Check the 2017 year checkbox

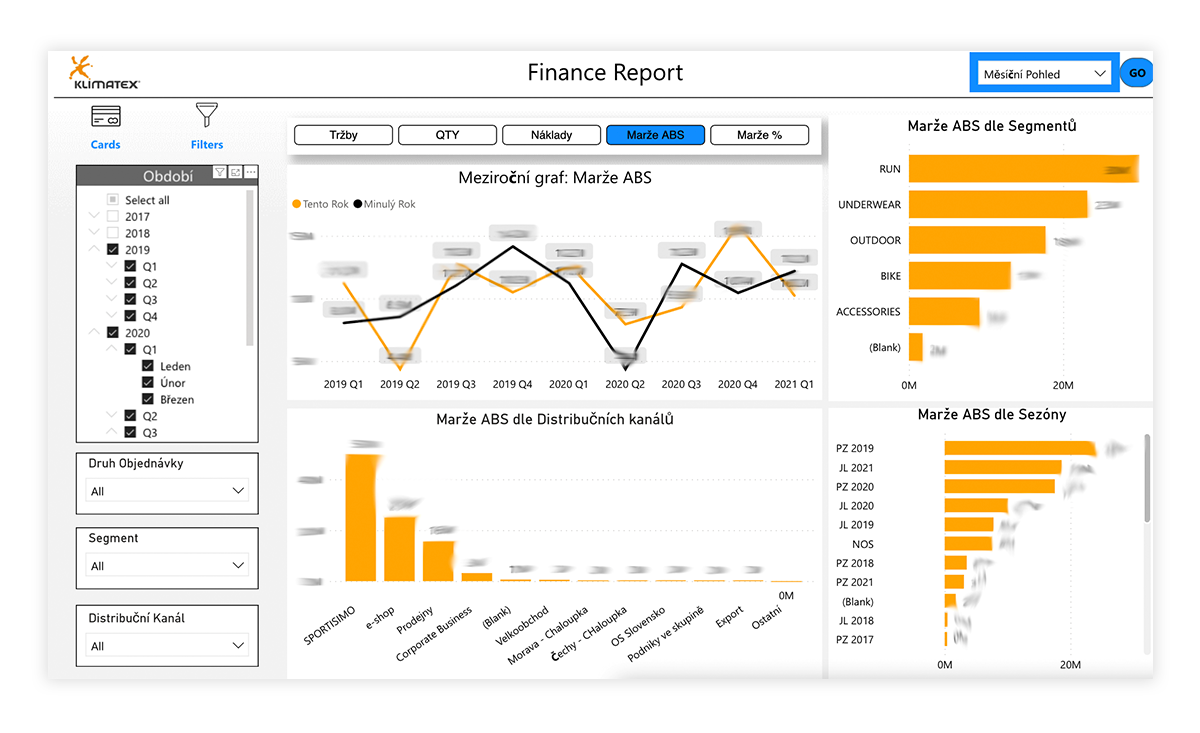113,216
